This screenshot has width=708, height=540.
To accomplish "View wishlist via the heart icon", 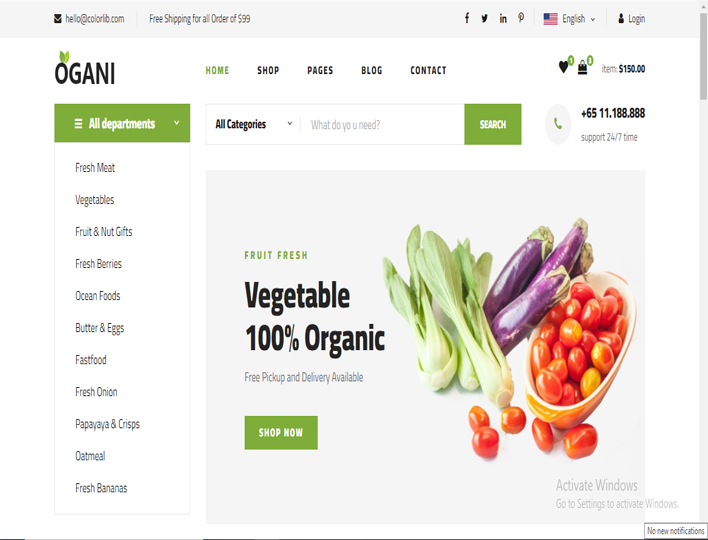I will [563, 67].
